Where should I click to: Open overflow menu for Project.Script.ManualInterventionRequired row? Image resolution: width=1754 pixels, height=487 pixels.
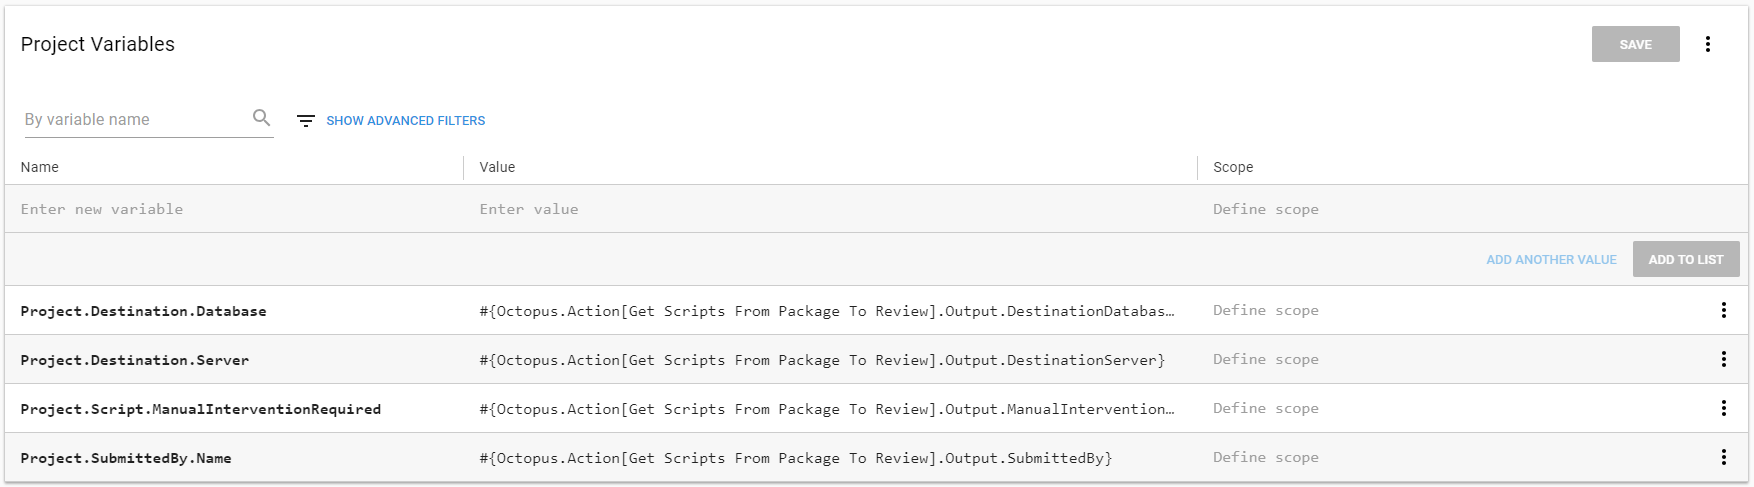tap(1723, 408)
